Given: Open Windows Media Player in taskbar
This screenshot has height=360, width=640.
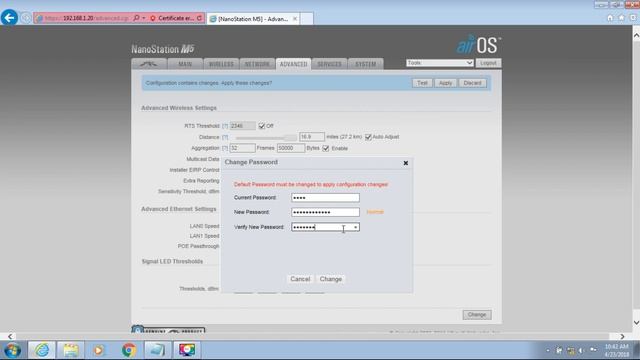Looking at the screenshot, I should coord(99,350).
